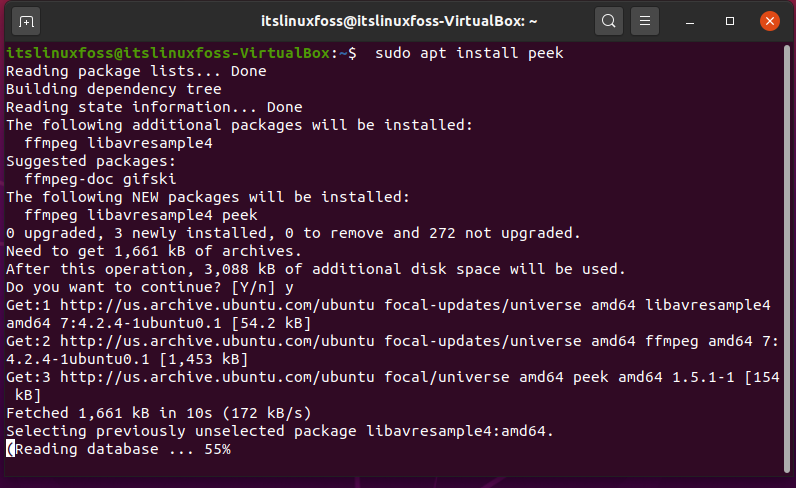The image size is (796, 488).
Task: Click the 'Get:3' archive URL line
Action: [392, 378]
